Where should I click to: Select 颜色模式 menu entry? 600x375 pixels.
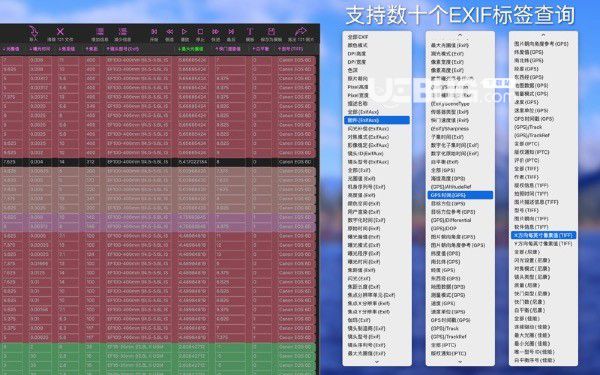(x=356, y=46)
